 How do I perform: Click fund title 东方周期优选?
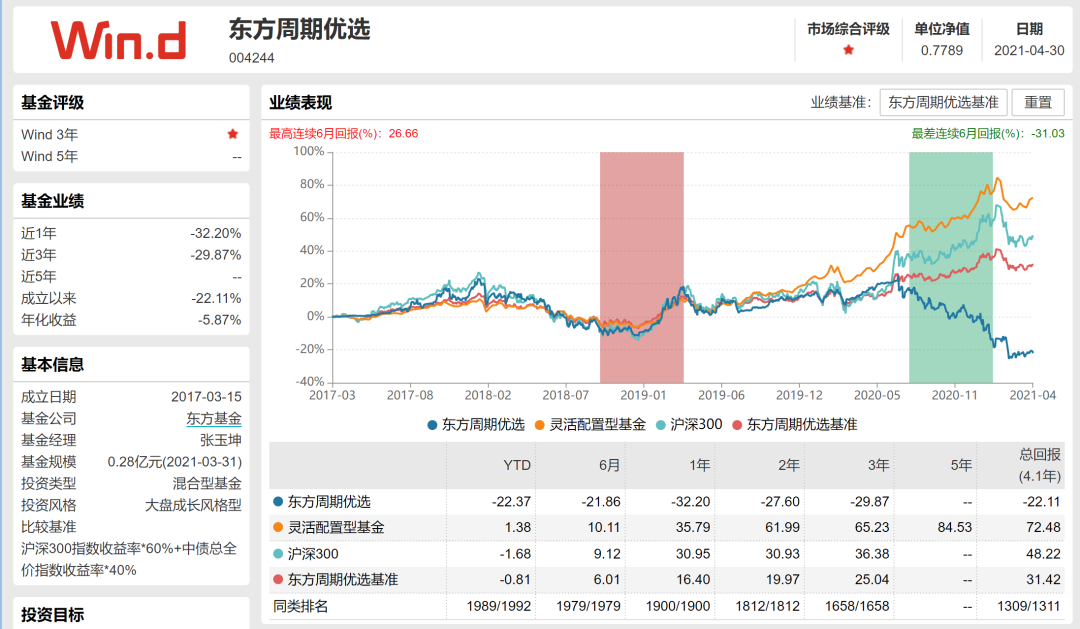(x=300, y=30)
